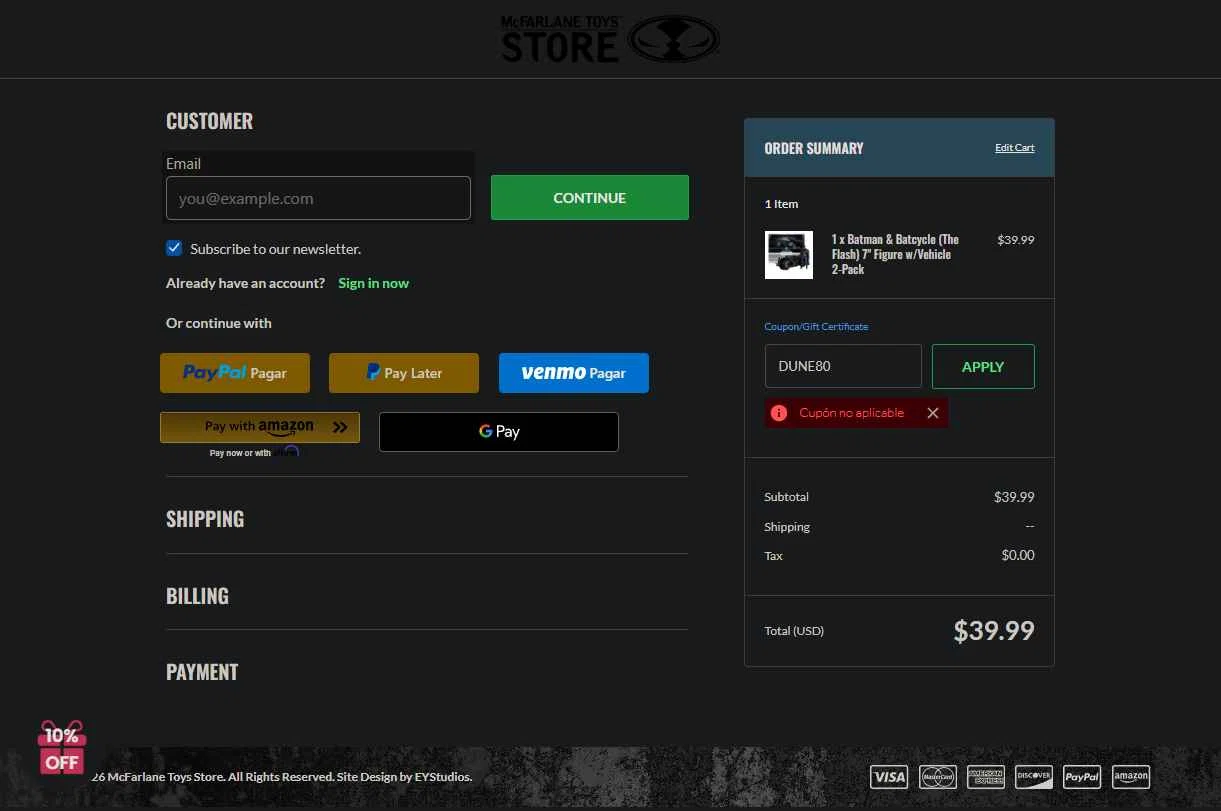Click the Subtotal label
This screenshot has height=811, width=1221.
tap(786, 497)
